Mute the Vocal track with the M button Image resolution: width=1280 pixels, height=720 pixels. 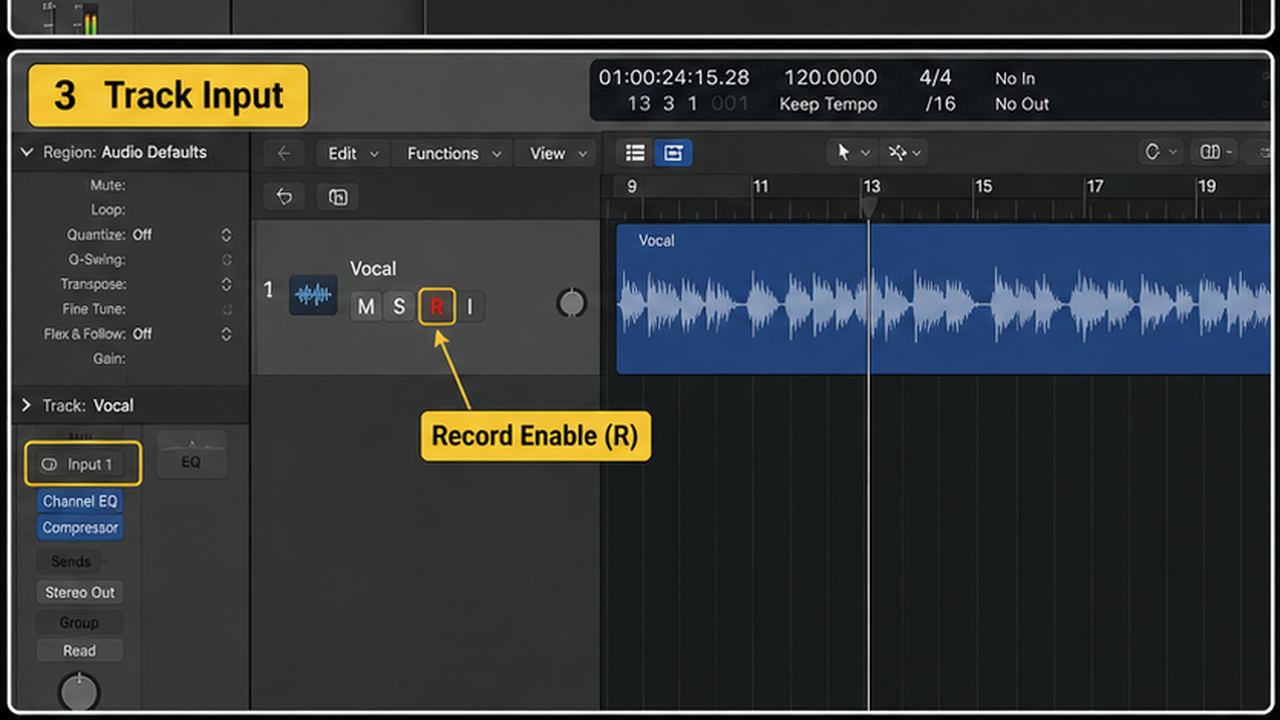coord(366,307)
